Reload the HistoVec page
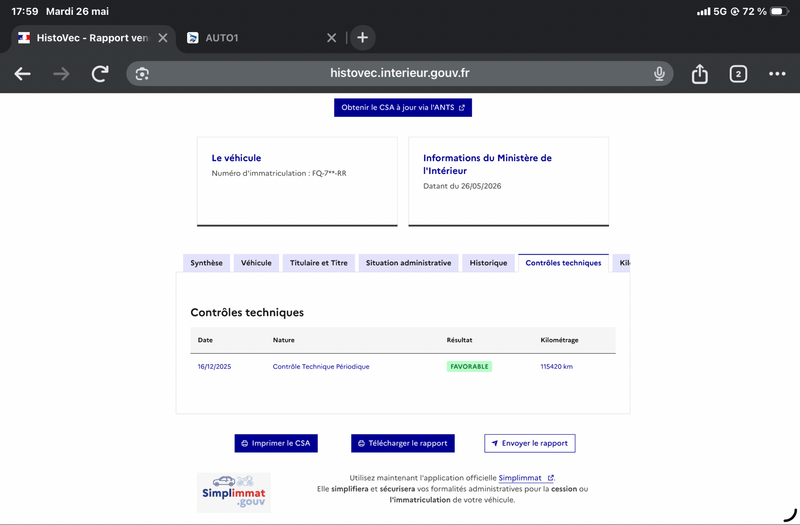 coord(100,74)
